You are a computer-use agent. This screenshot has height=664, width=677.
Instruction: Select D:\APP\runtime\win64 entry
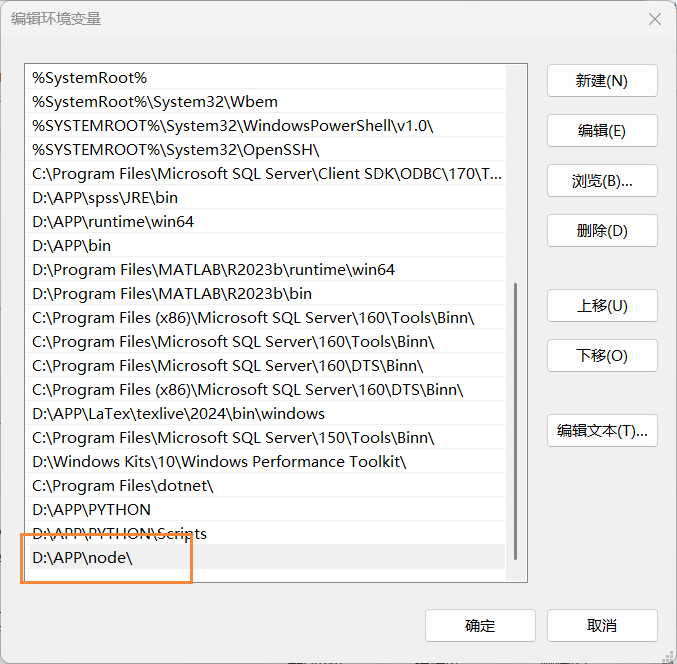pyautogui.click(x=266, y=221)
